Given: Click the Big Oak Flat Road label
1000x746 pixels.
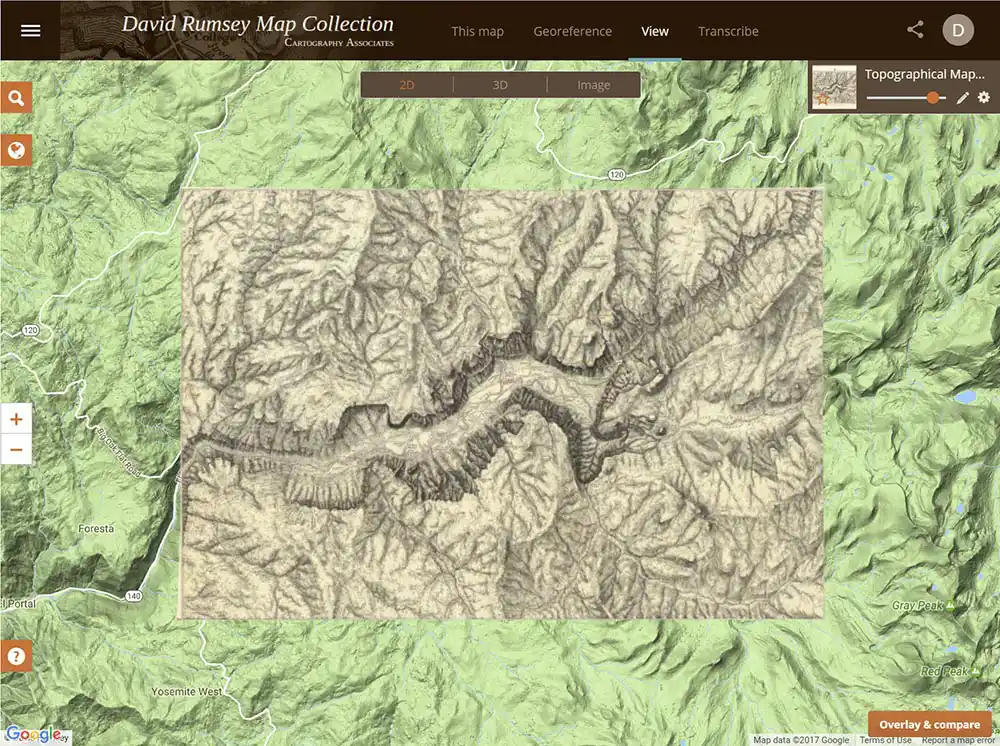Looking at the screenshot, I should tap(119, 452).
